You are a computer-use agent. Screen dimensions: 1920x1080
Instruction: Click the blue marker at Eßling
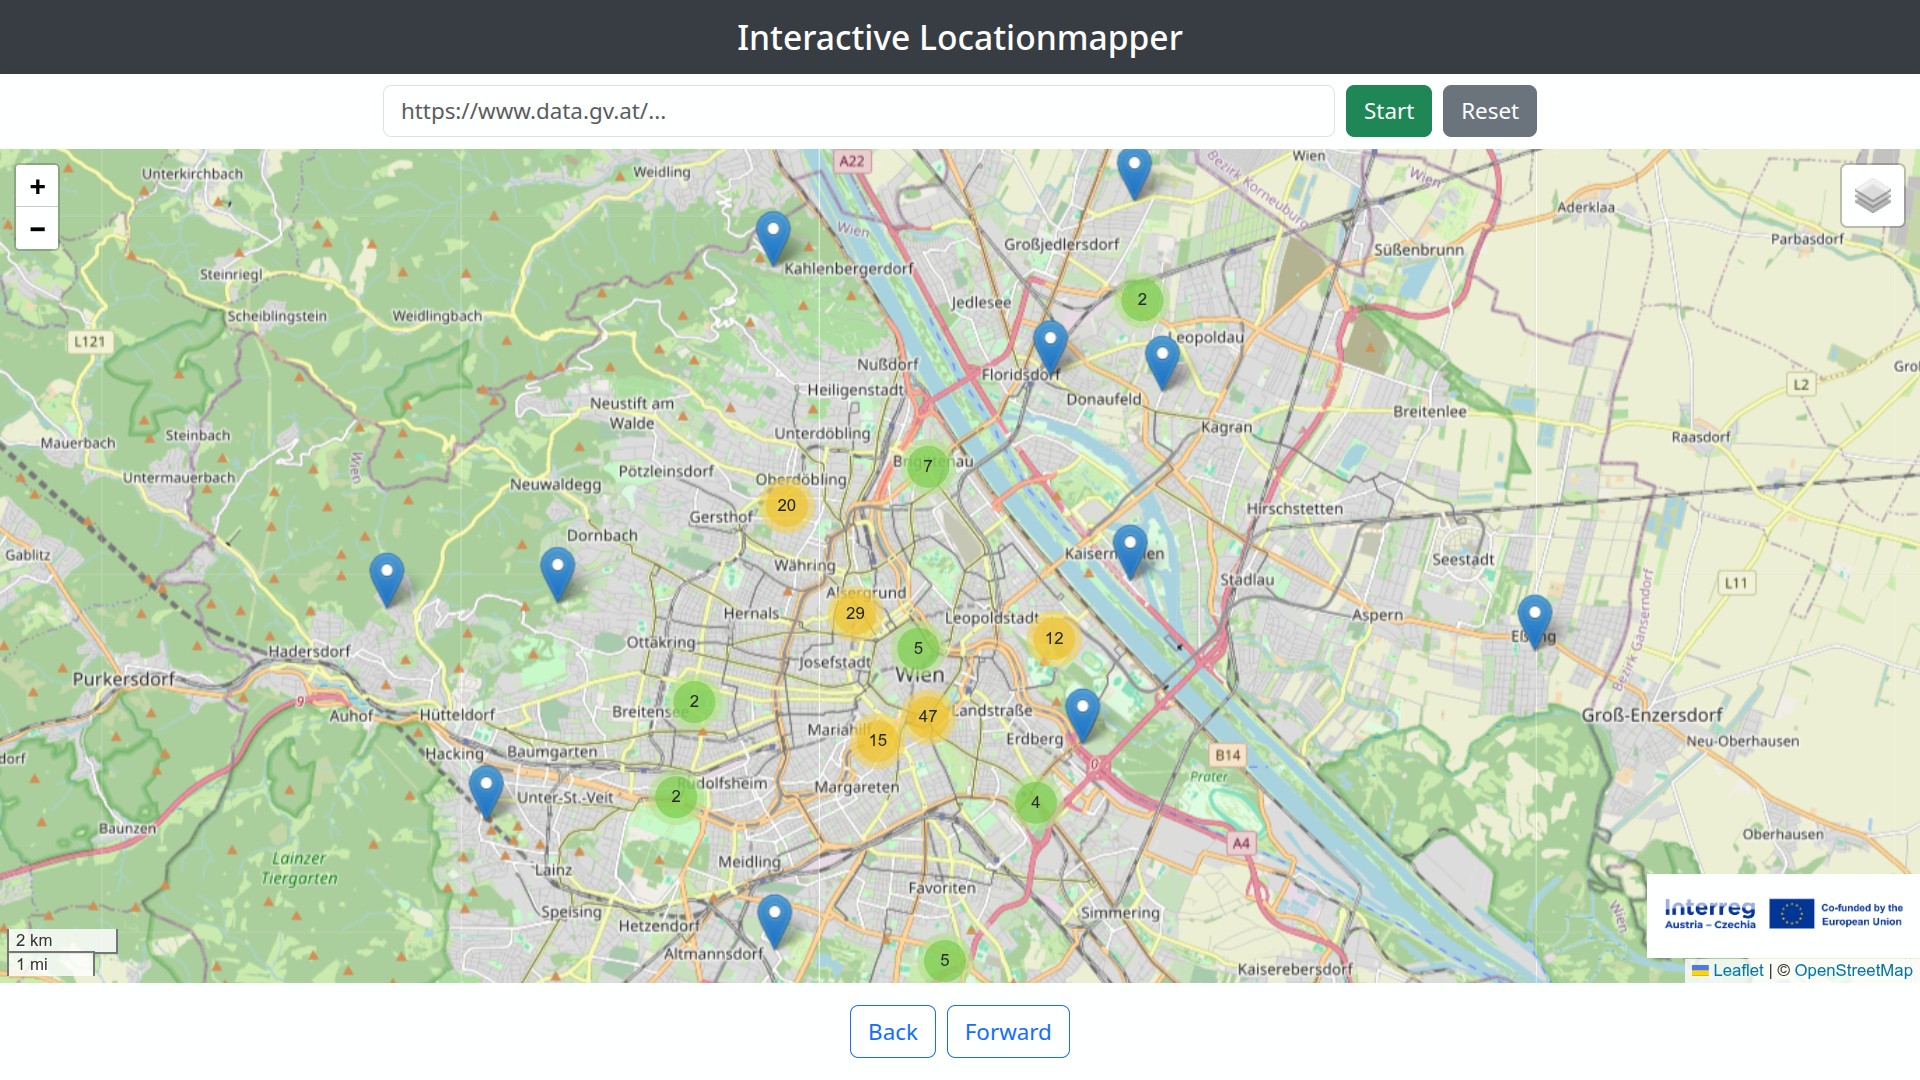1535,621
